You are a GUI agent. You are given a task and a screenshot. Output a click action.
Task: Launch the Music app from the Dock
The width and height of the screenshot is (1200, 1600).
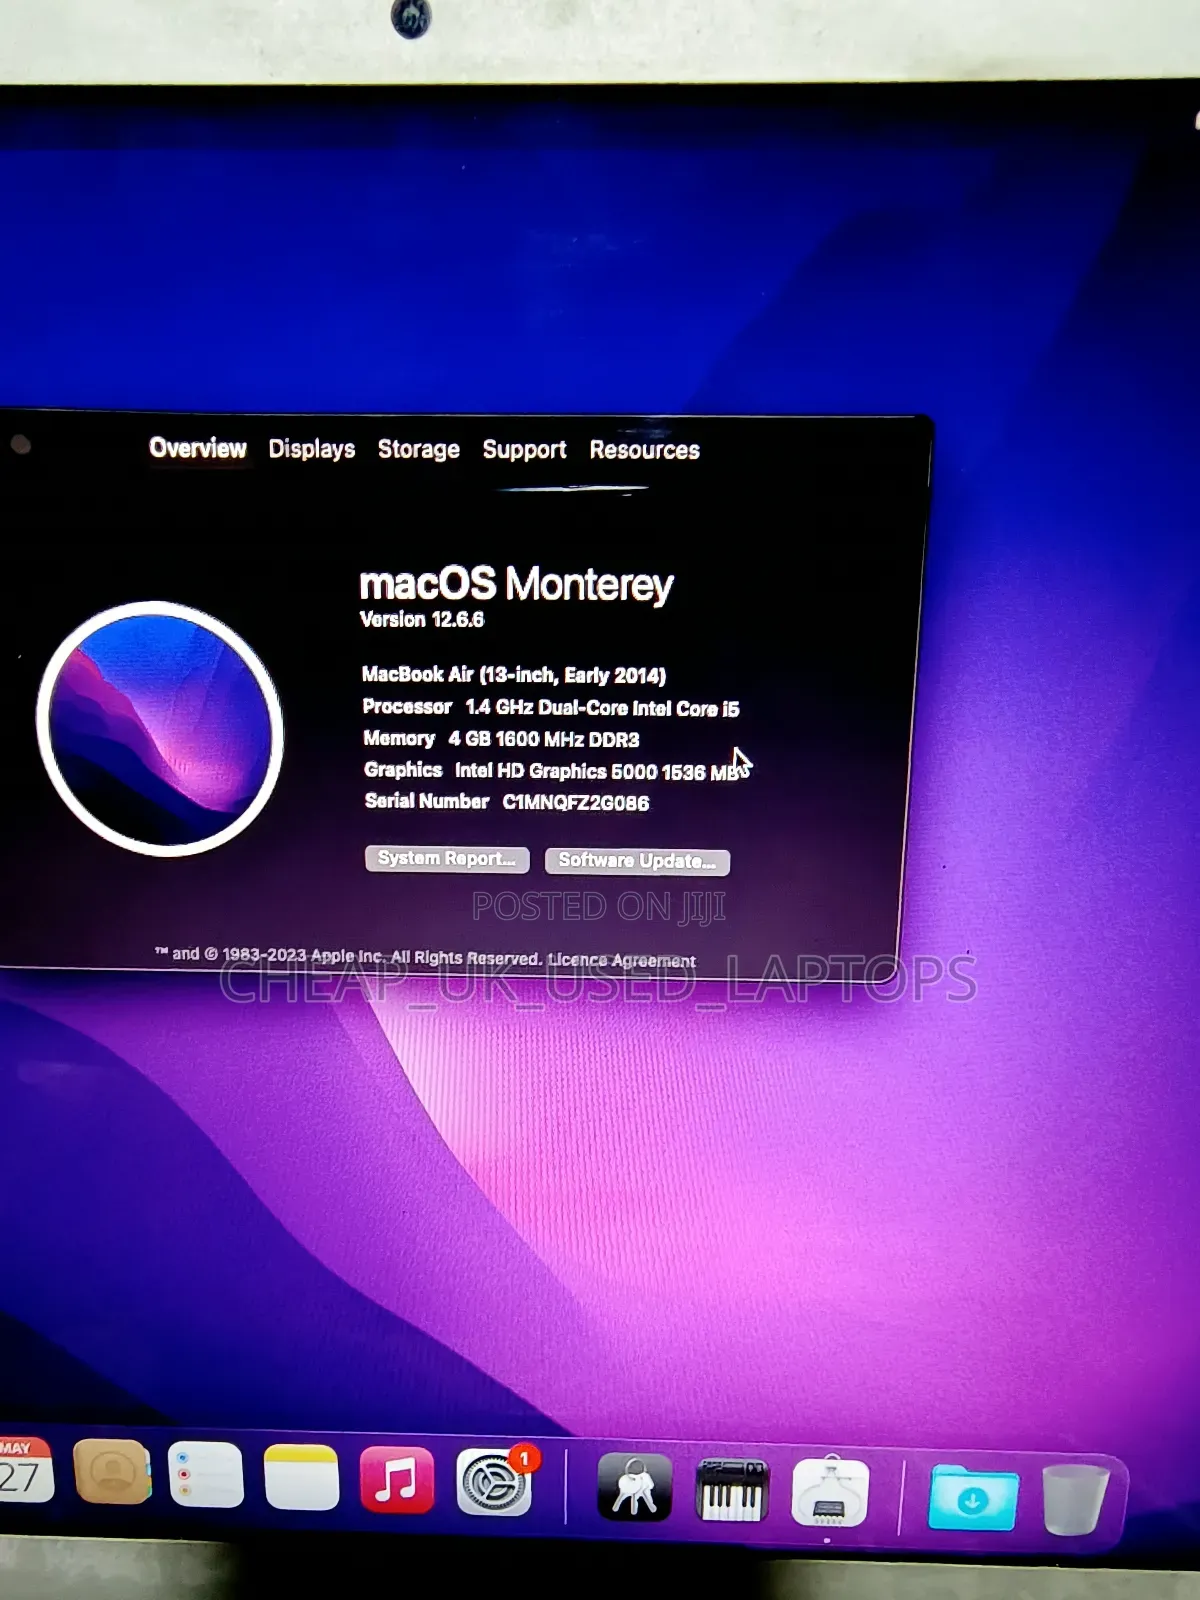[397, 1479]
